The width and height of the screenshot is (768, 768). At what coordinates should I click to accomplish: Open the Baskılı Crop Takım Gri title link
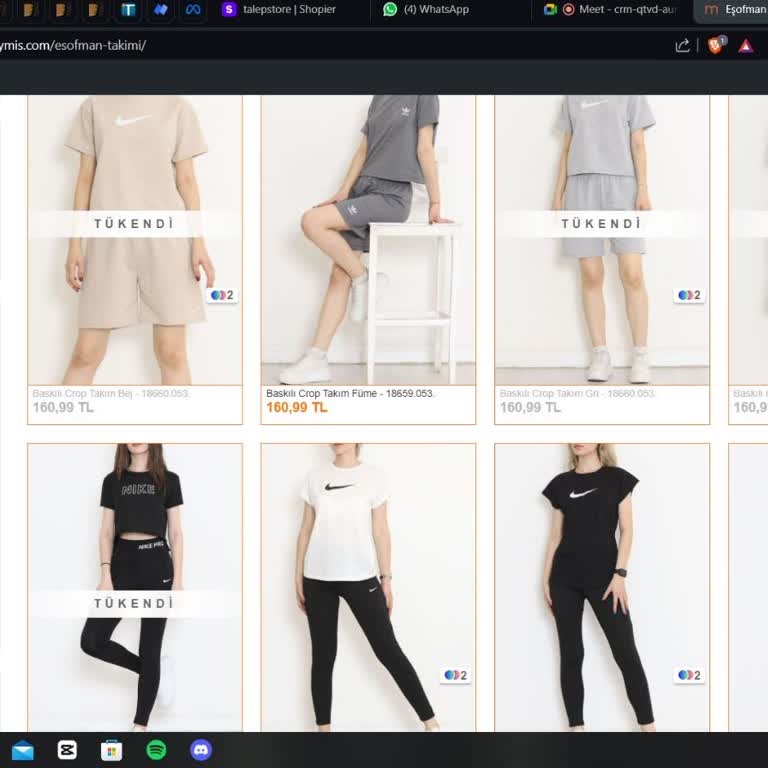pyautogui.click(x=577, y=393)
